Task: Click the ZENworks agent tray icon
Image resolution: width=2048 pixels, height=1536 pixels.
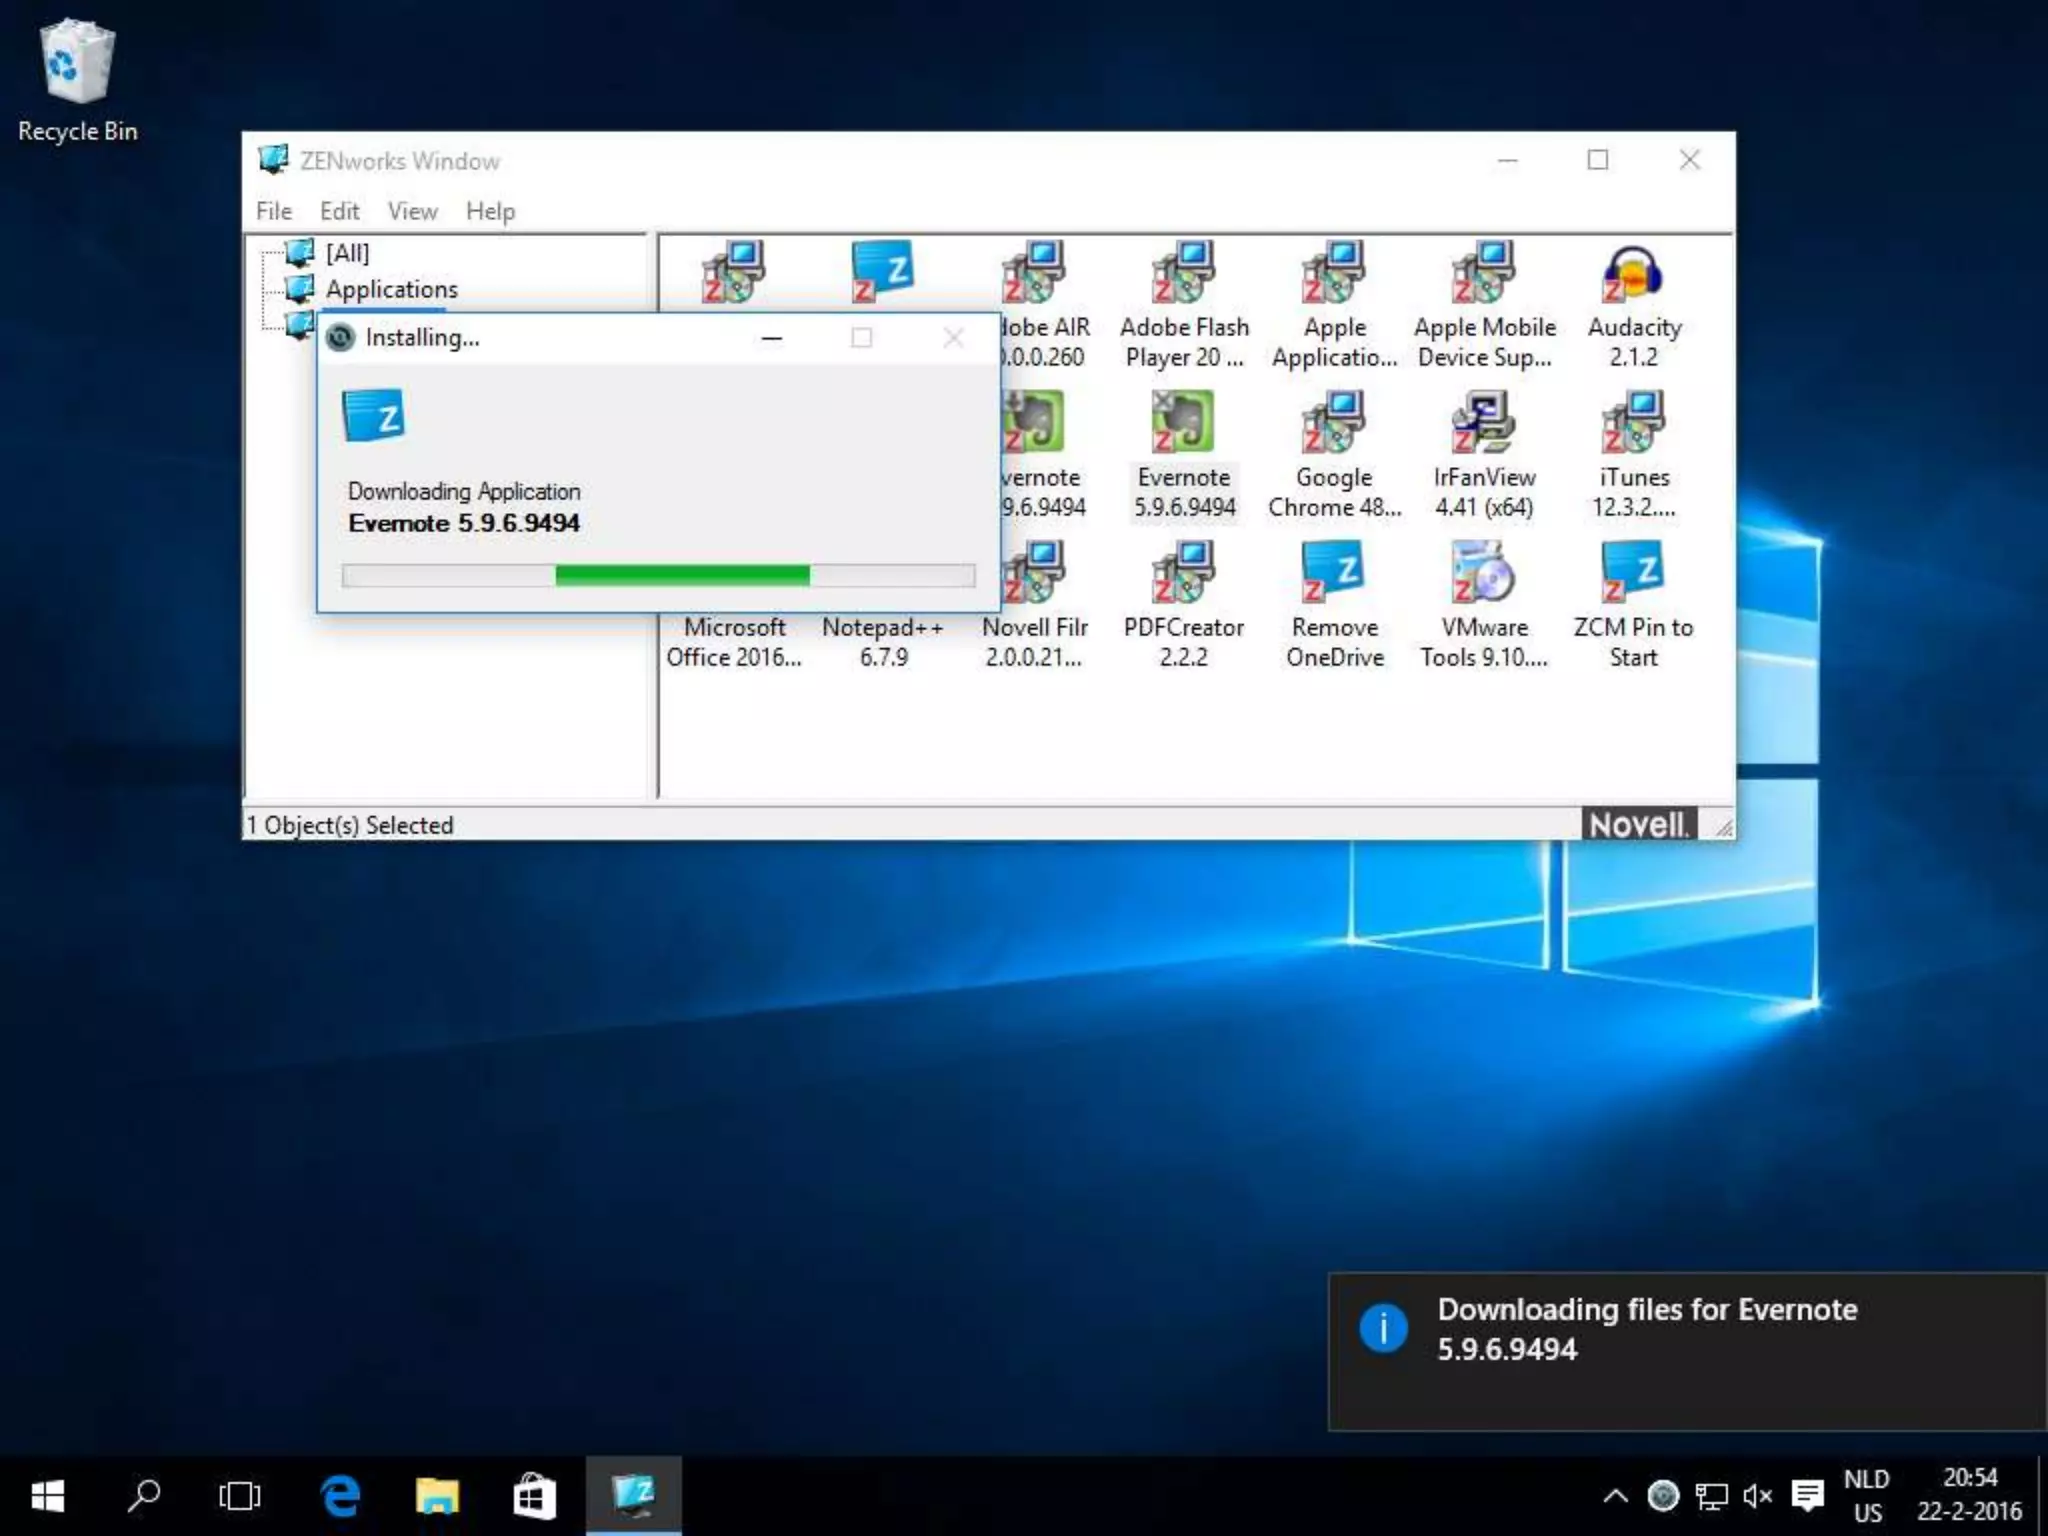Action: tap(1662, 1497)
